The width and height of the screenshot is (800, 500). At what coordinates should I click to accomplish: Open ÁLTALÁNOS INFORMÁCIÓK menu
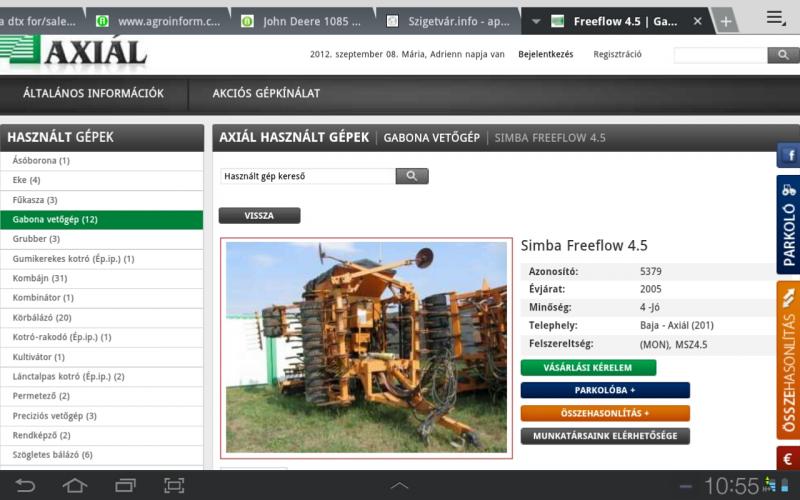click(x=93, y=93)
